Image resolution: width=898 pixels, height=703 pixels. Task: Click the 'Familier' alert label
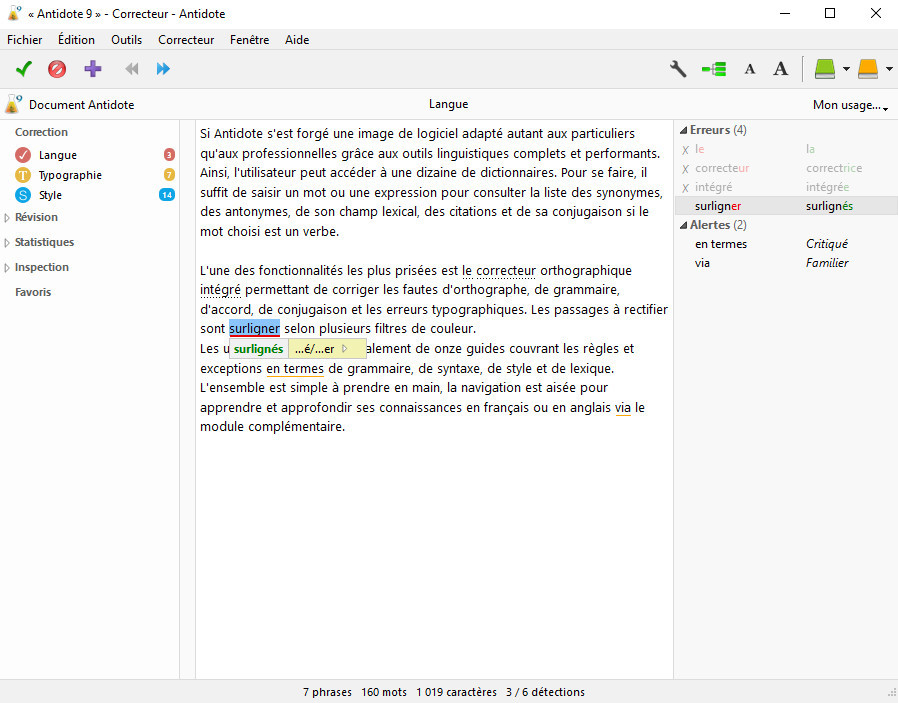pos(827,263)
